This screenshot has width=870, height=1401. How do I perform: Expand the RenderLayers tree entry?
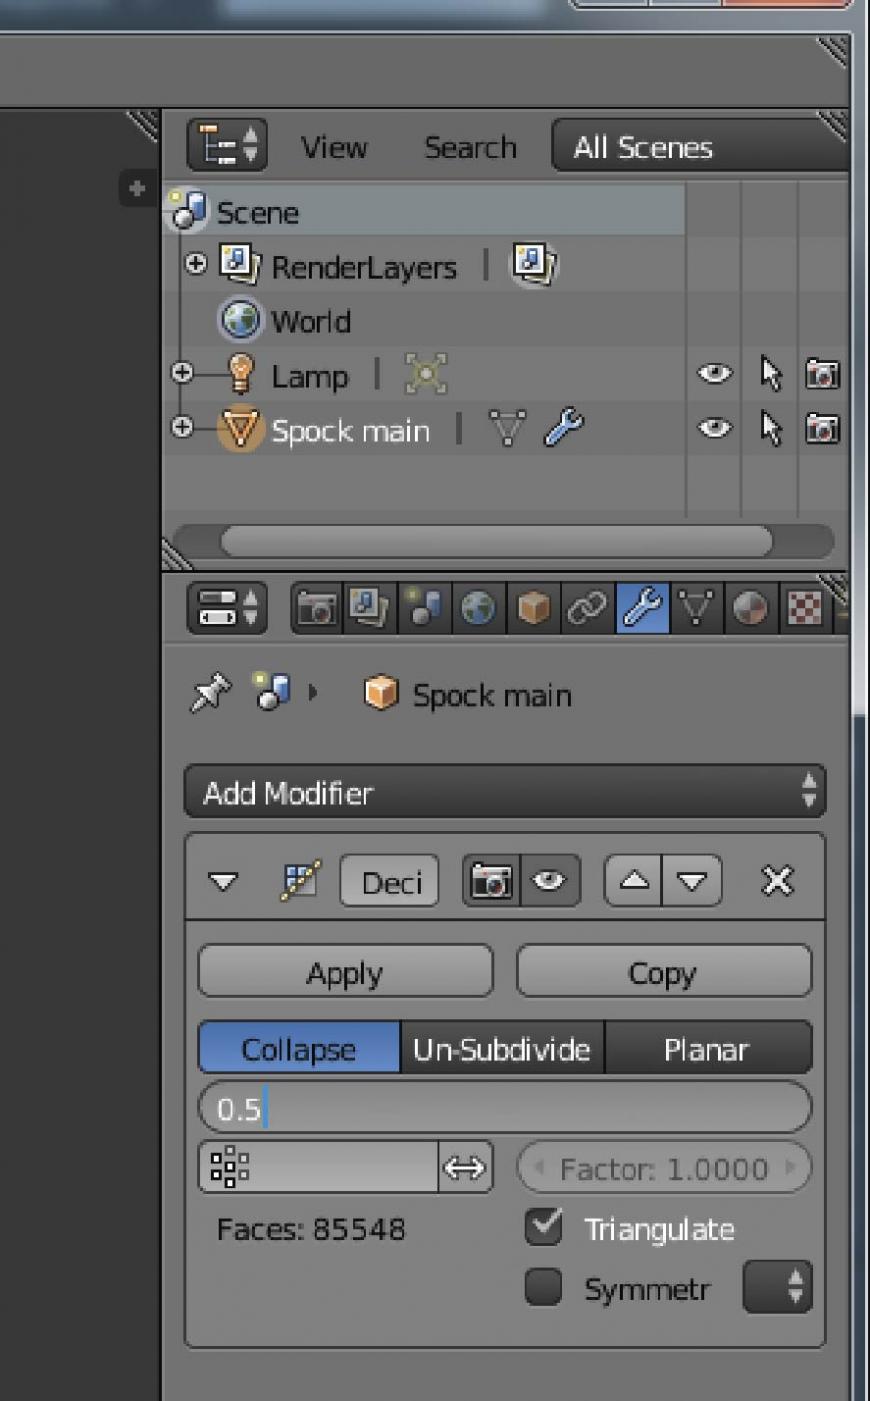(x=196, y=264)
